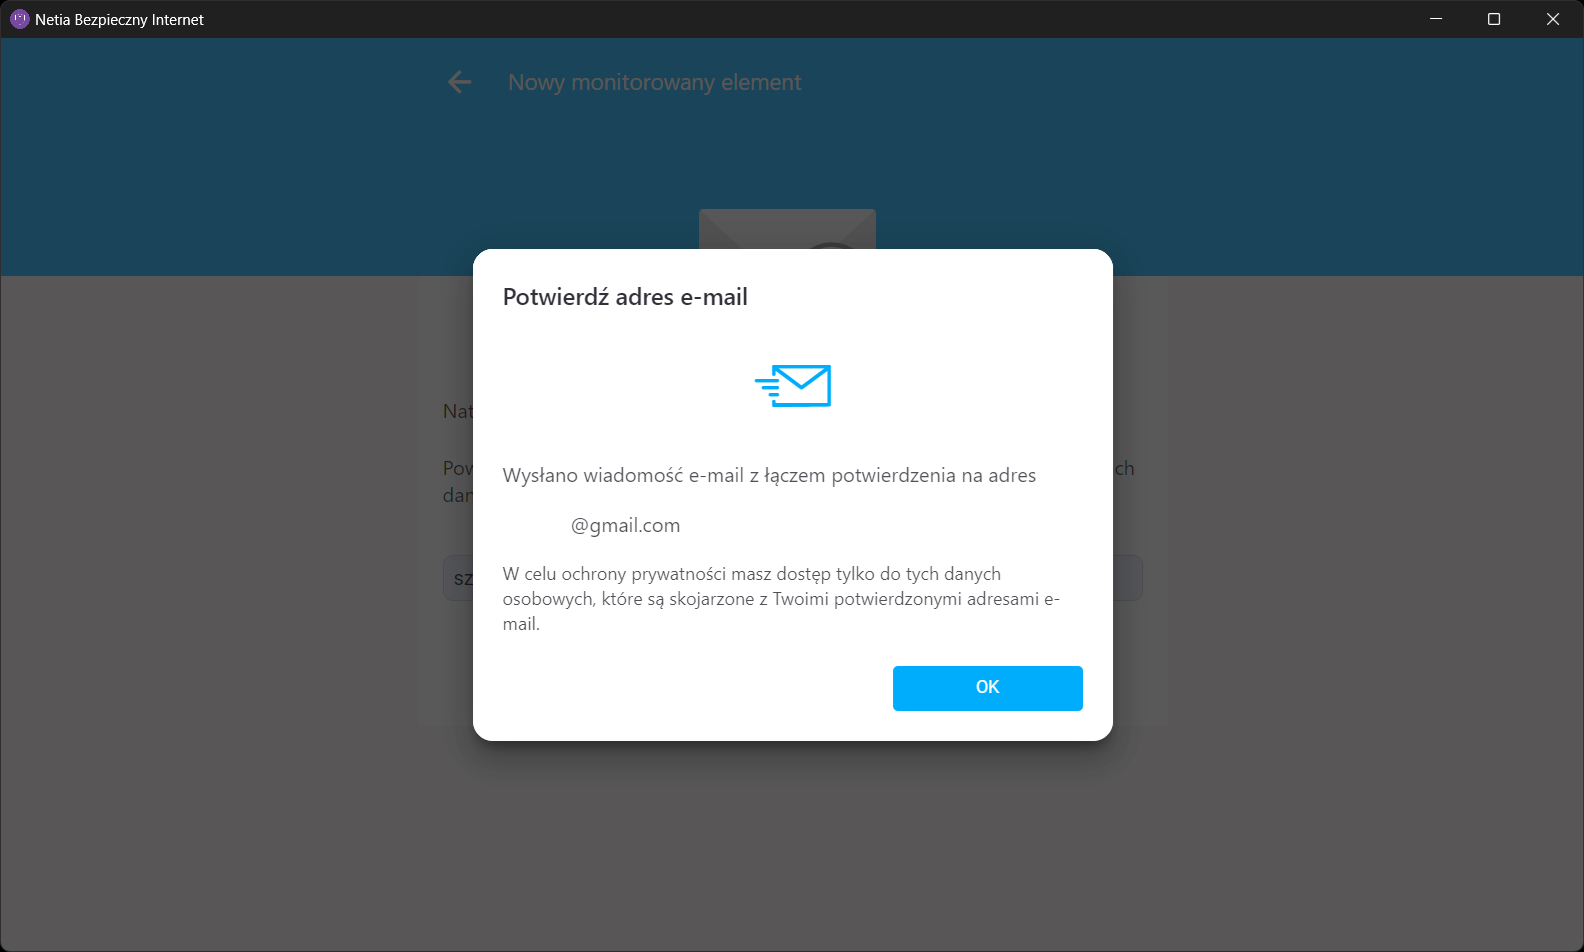
Task: Click the dimmed gray area below the dialog
Action: click(x=792, y=845)
